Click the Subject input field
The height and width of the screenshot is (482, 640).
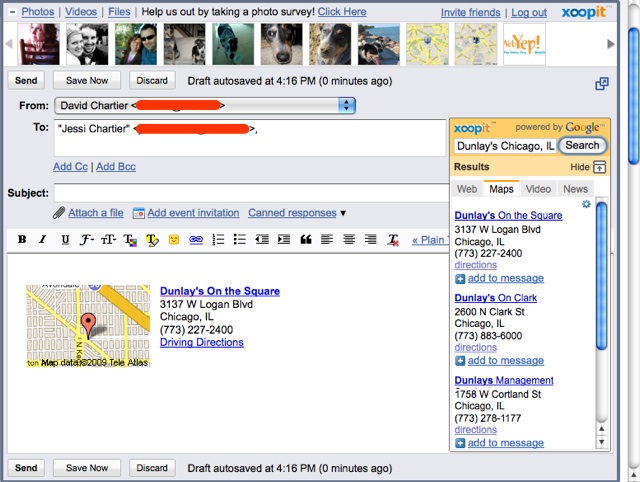tap(251, 193)
